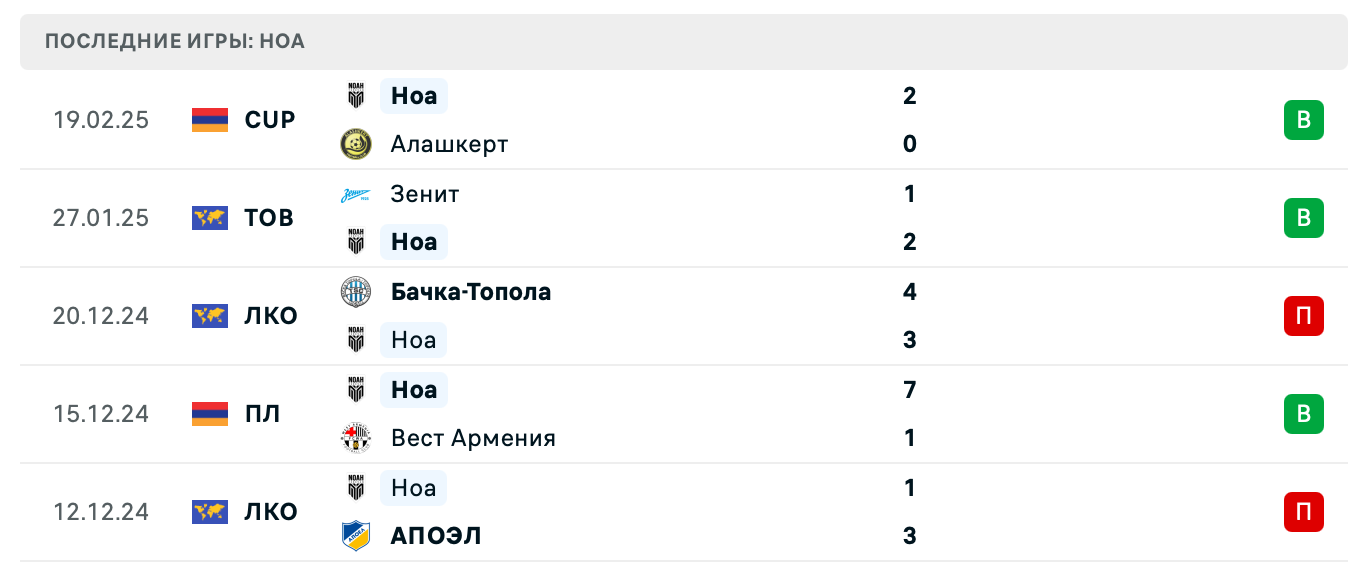1366x582 pixels.
Task: Click the red П badge for Бачка-Топола game
Action: coord(1303,315)
